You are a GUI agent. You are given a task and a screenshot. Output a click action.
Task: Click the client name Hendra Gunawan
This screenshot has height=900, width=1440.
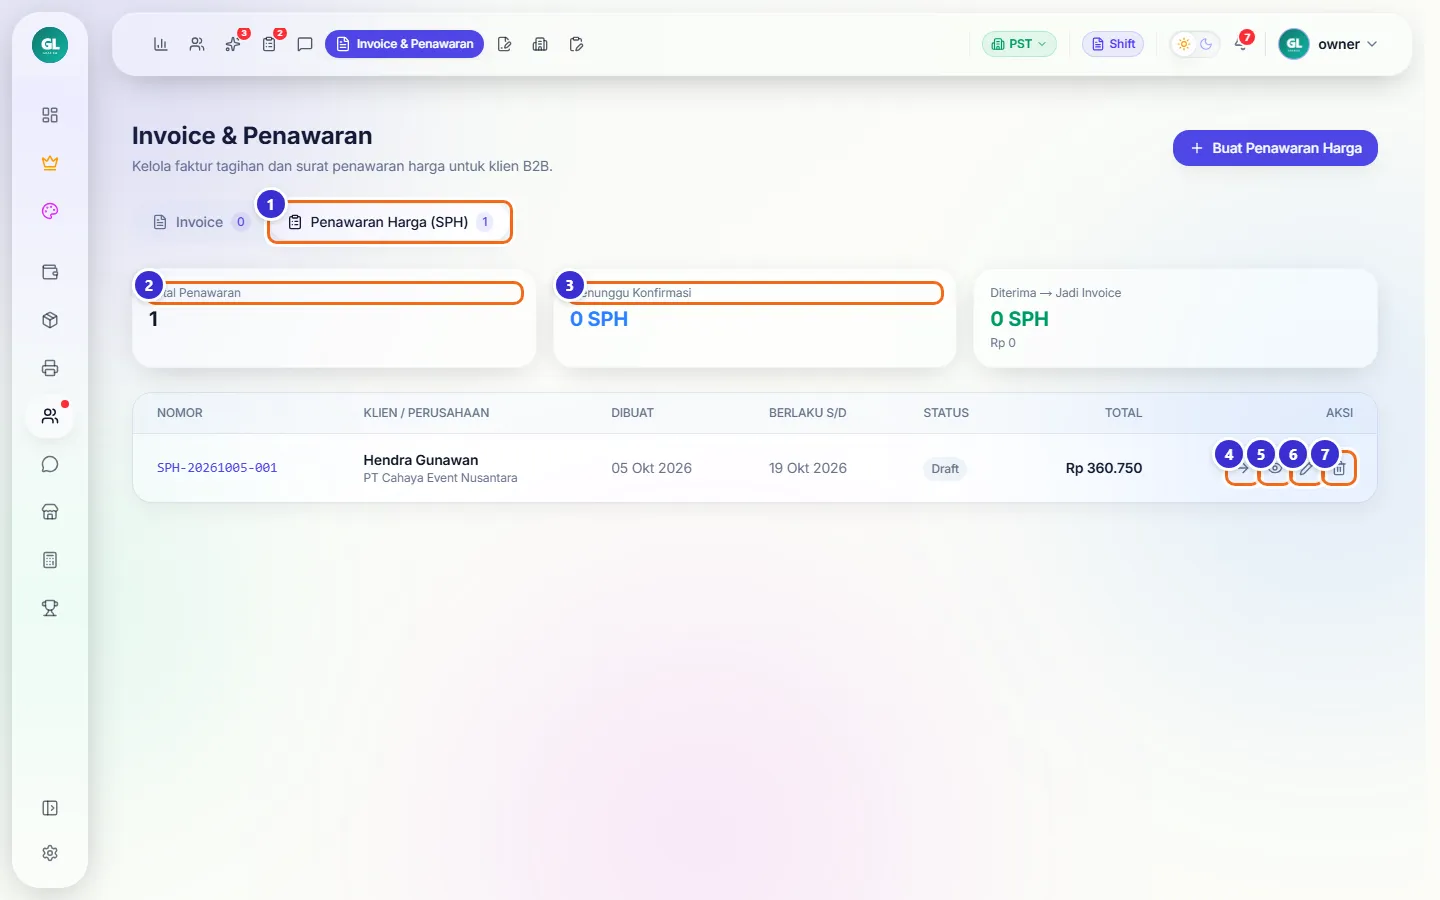pyautogui.click(x=421, y=460)
